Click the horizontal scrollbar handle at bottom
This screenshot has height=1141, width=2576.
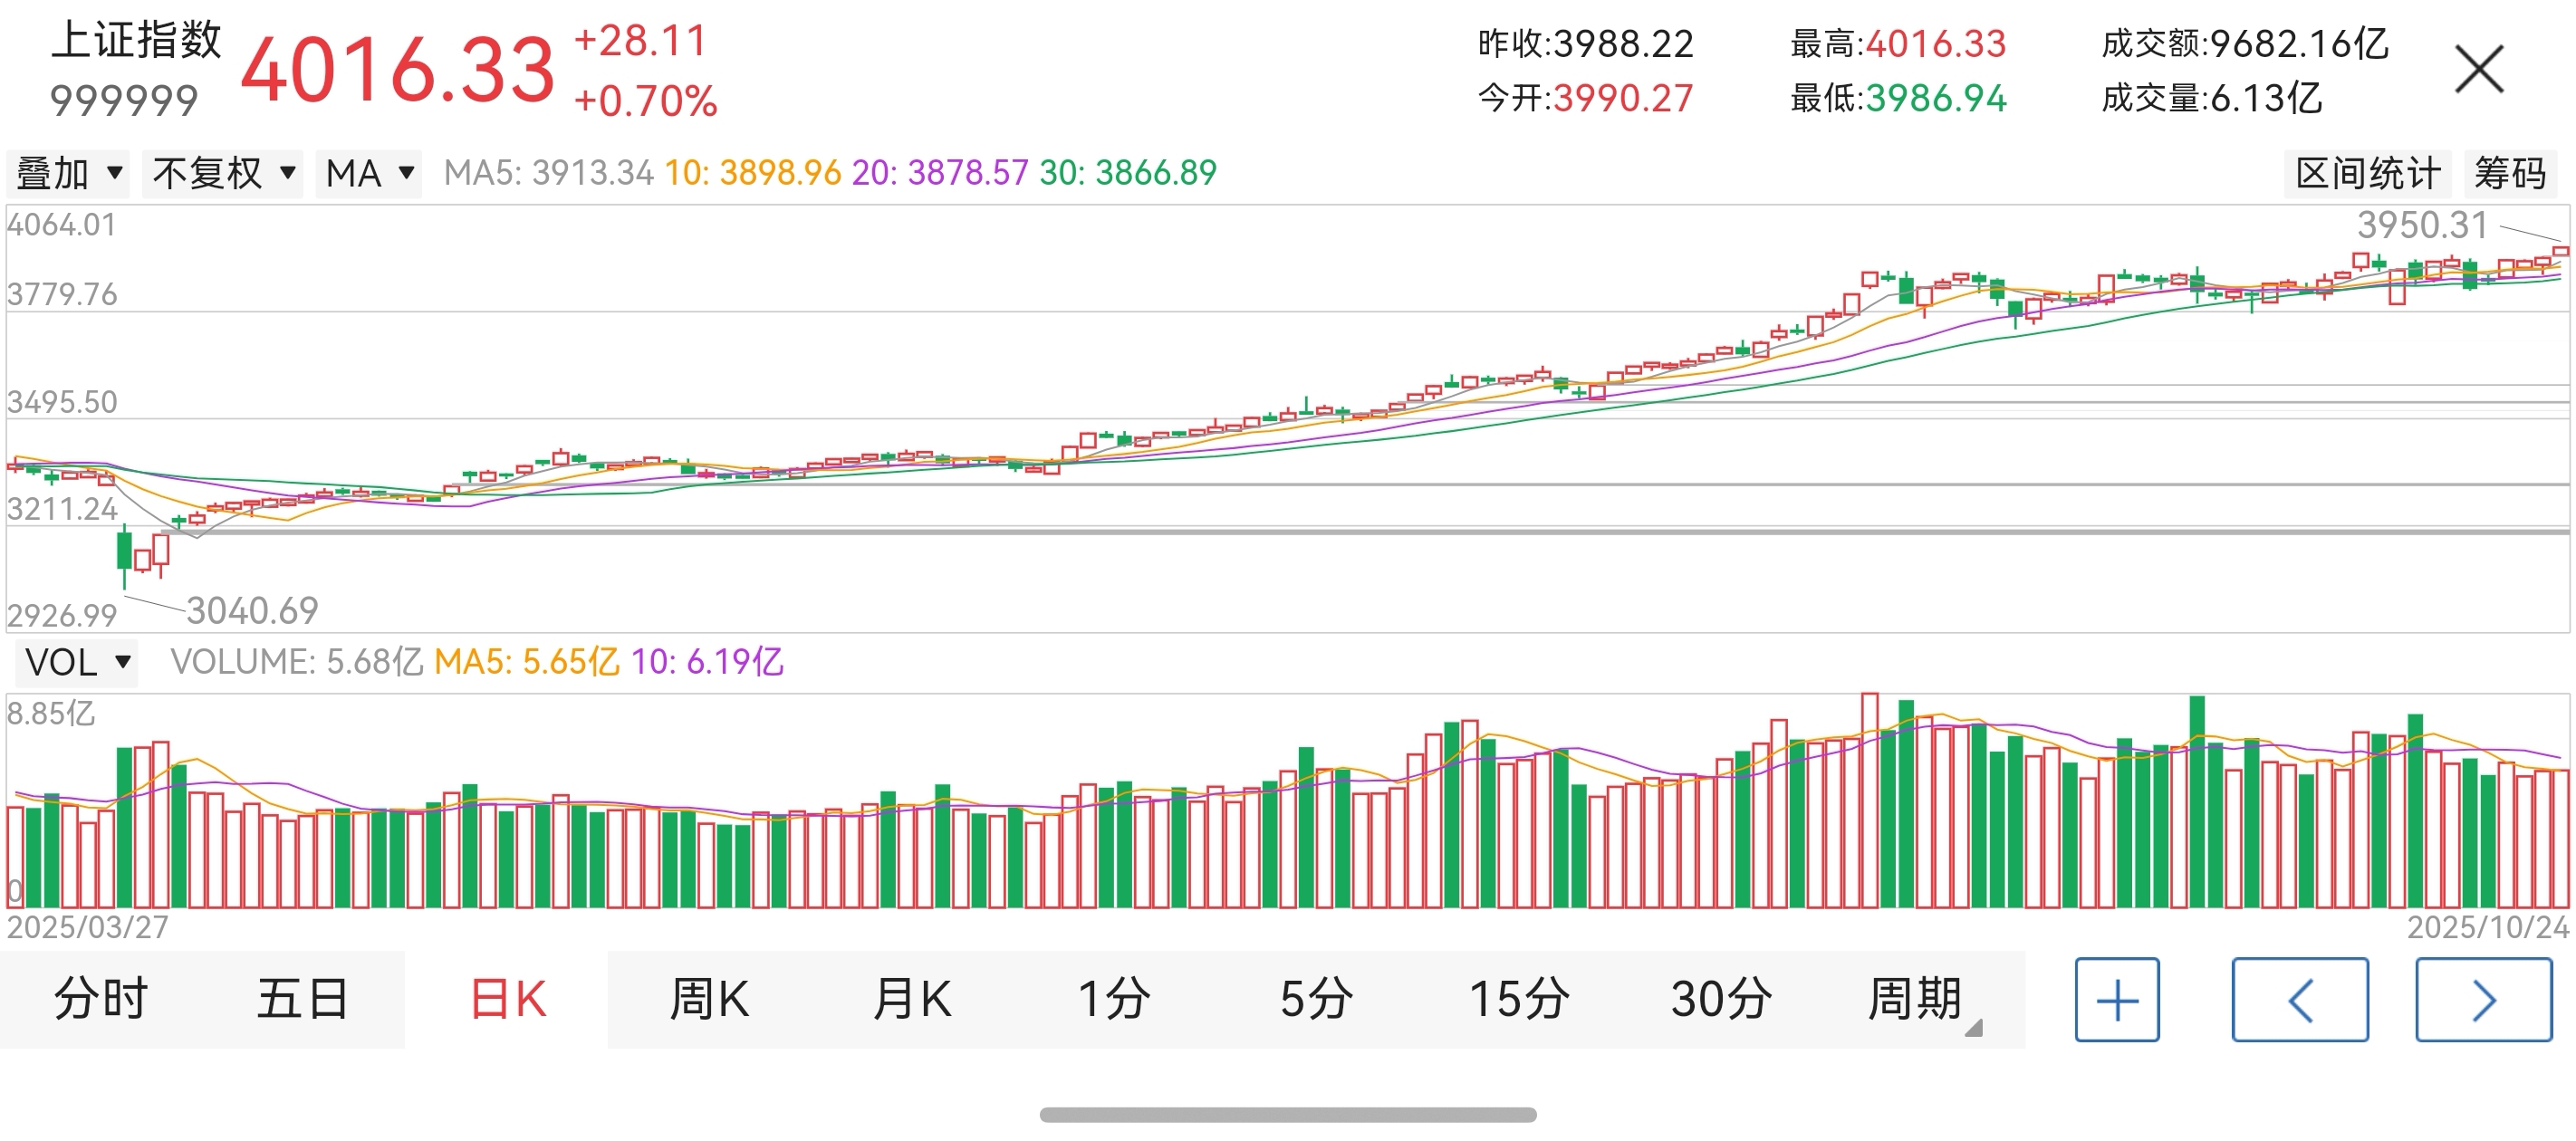pos(1287,1114)
